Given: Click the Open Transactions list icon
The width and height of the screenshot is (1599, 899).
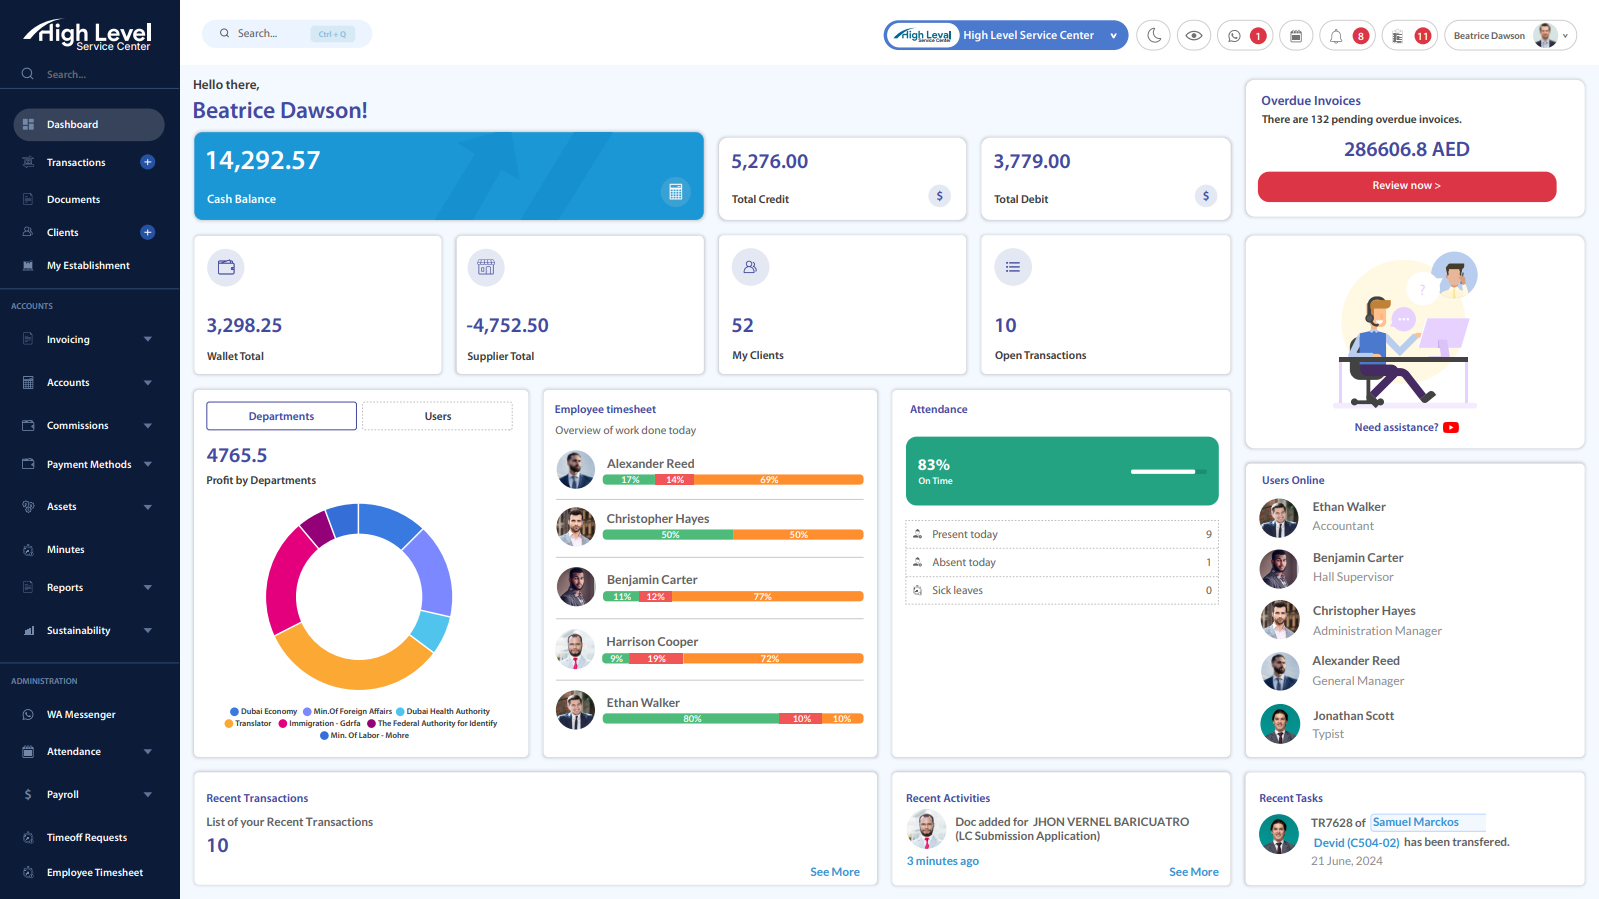Looking at the screenshot, I should point(1013,267).
